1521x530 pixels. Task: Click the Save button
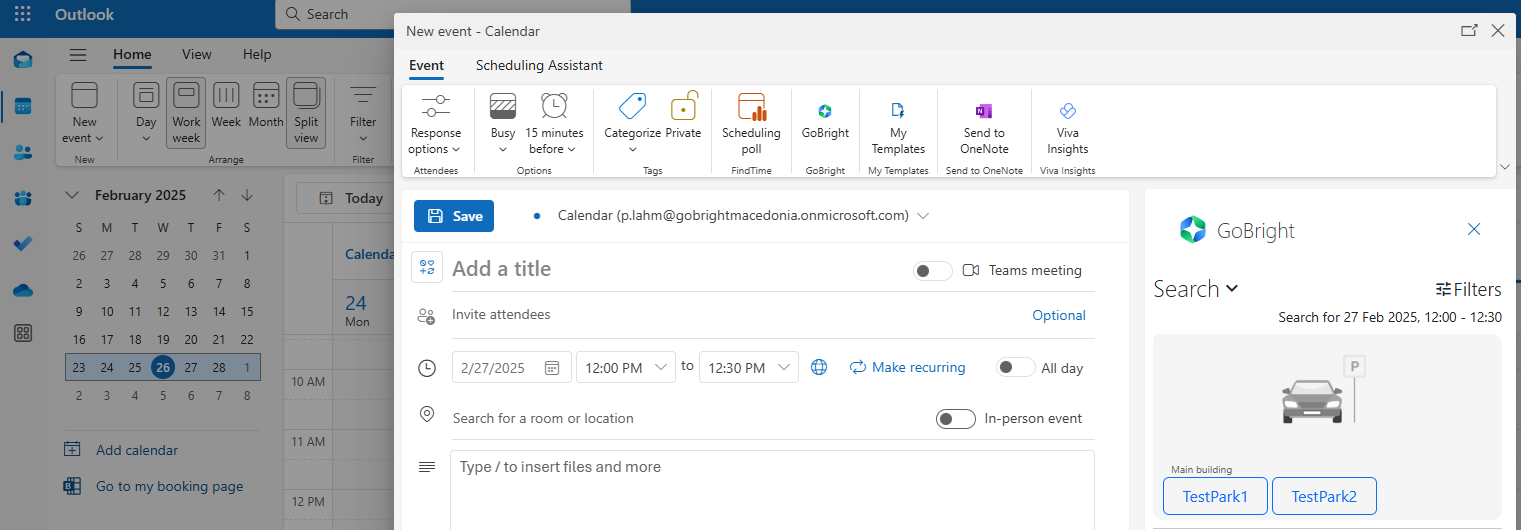pos(454,216)
